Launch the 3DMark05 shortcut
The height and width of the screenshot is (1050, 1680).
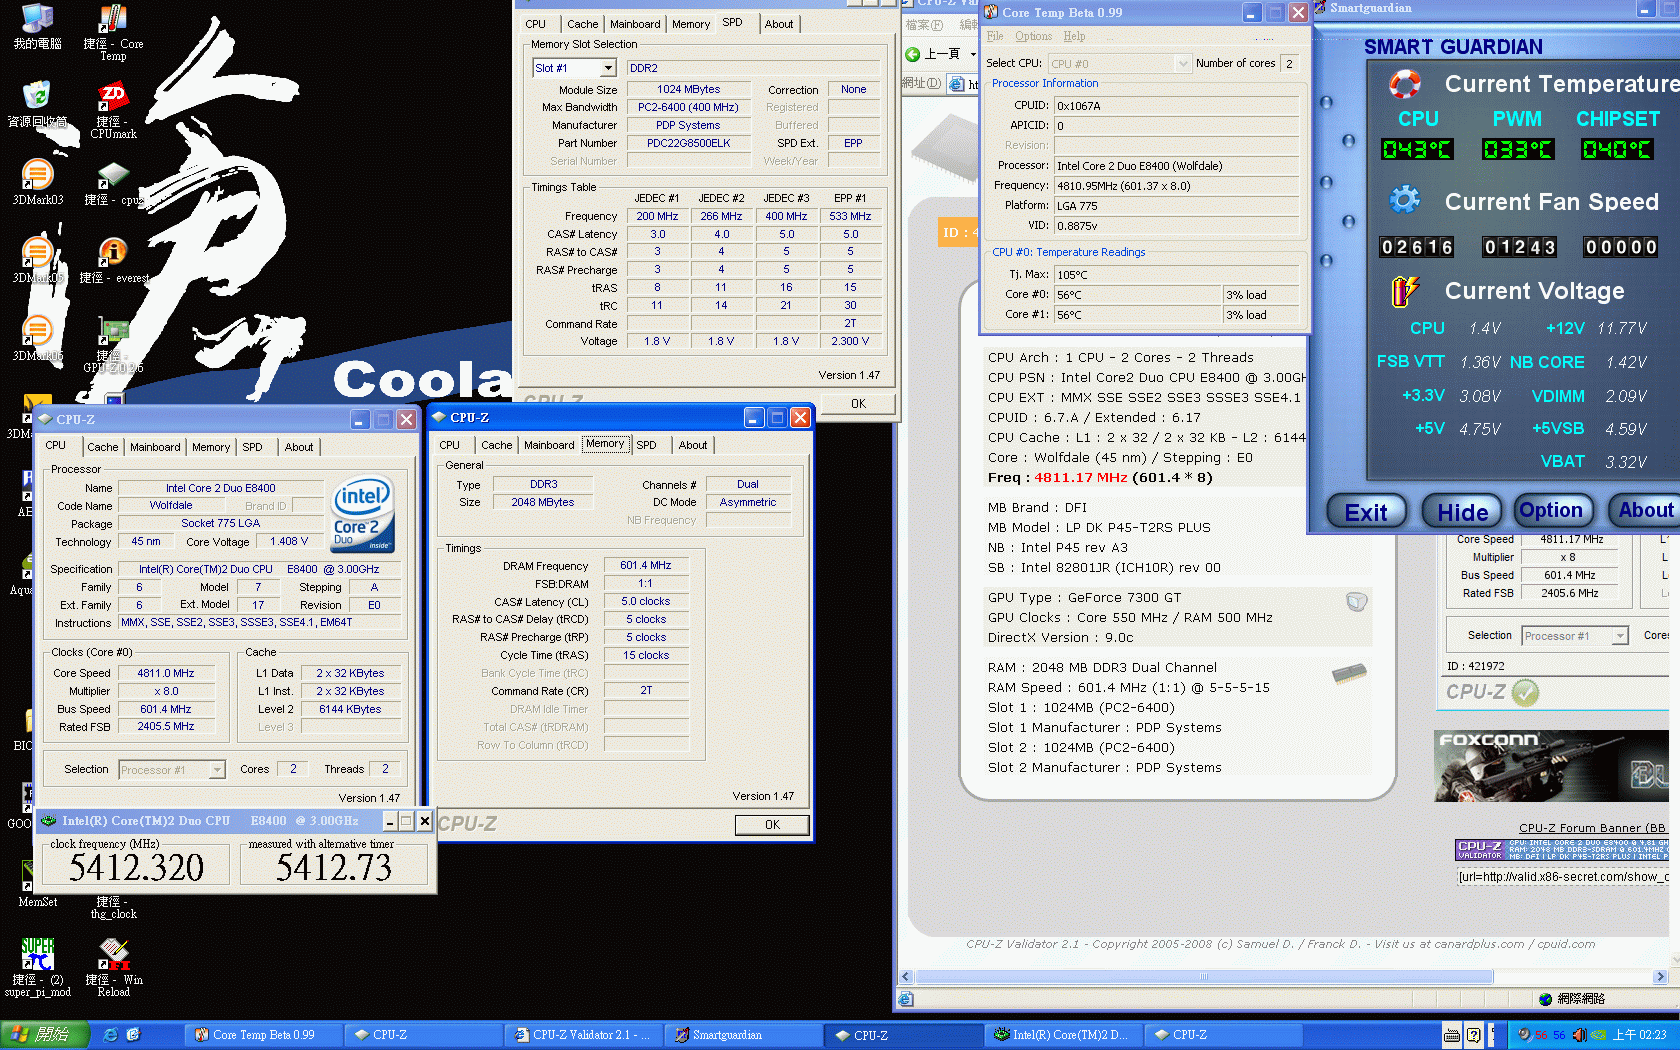point(37,260)
